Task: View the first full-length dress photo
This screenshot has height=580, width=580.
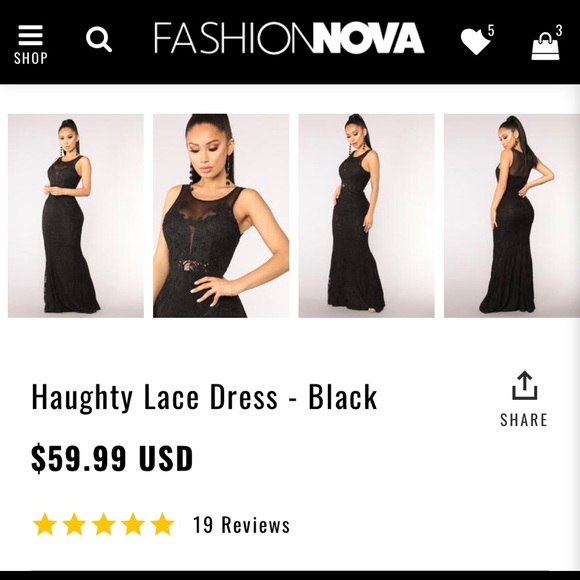Action: point(76,216)
